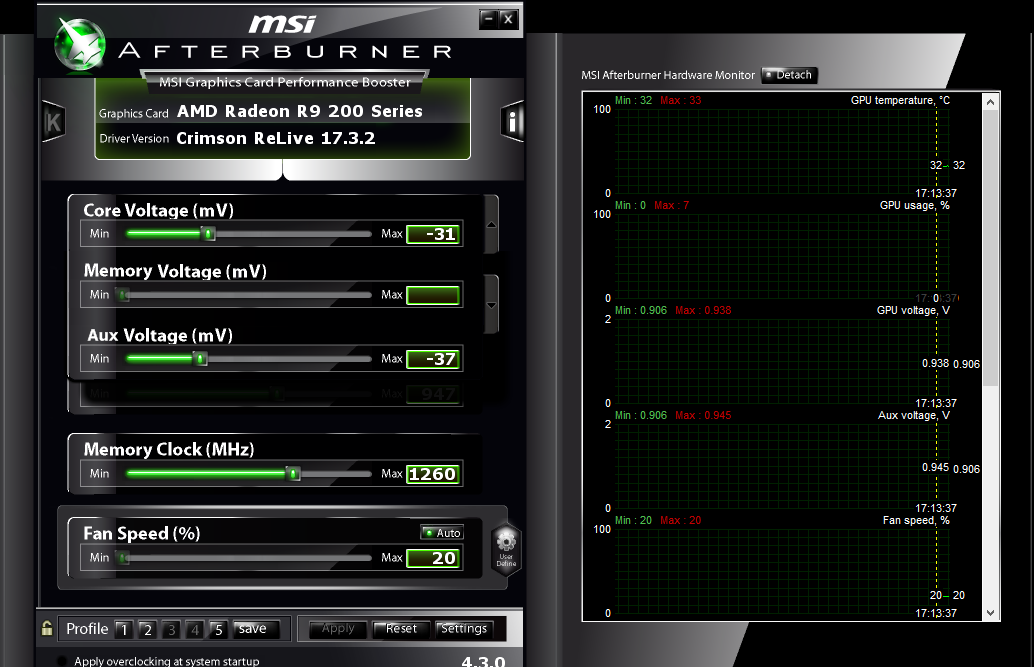This screenshot has width=1034, height=667.
Task: Click the Max : 33 temperature readout
Action: 681,100
